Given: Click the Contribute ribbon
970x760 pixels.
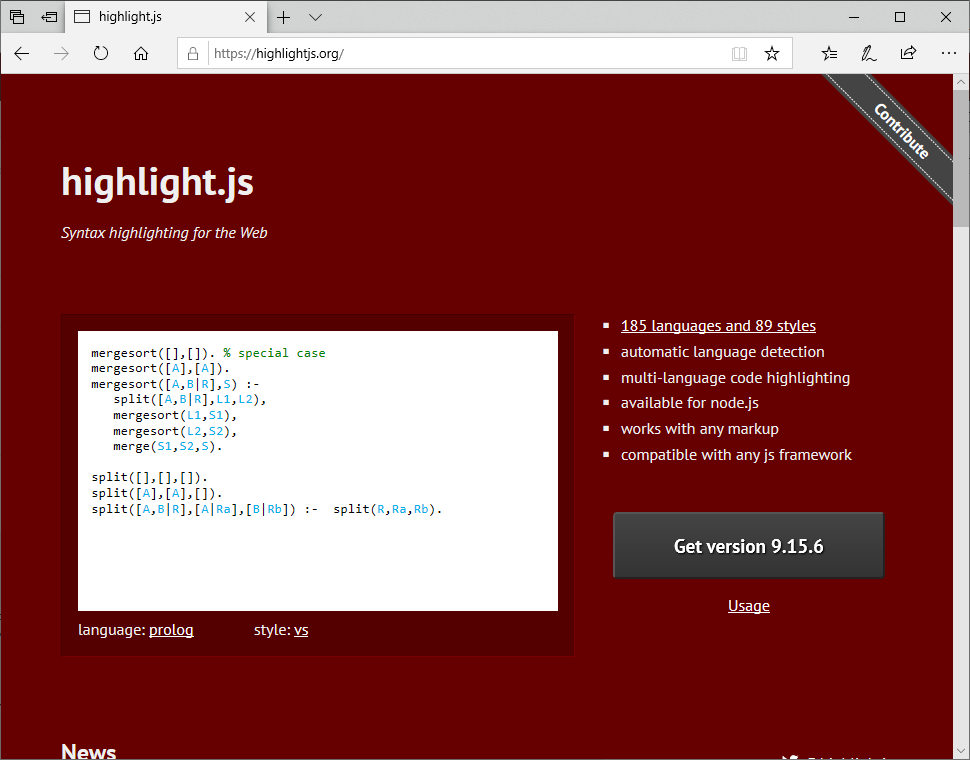Looking at the screenshot, I should tap(901, 131).
